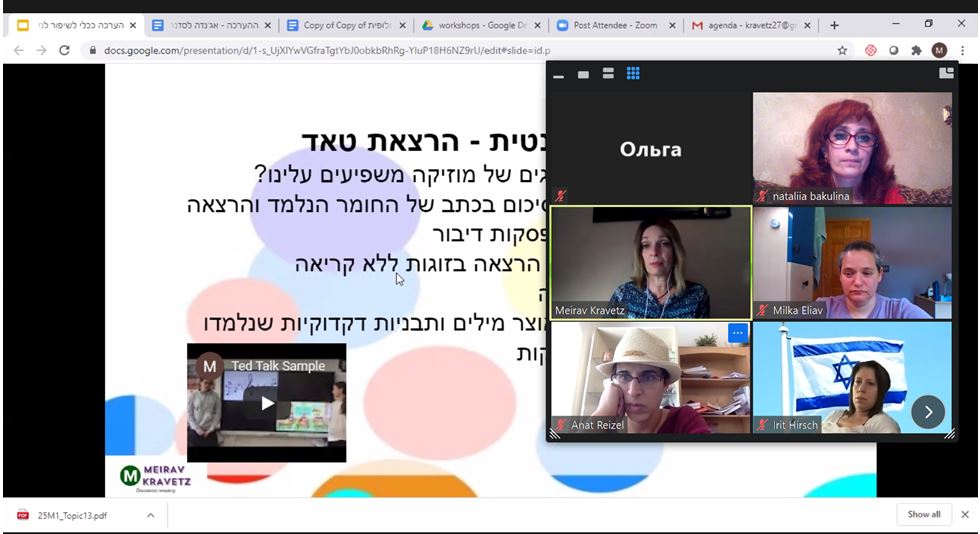Click Show all downloads button
980x534 pixels.
click(924, 515)
